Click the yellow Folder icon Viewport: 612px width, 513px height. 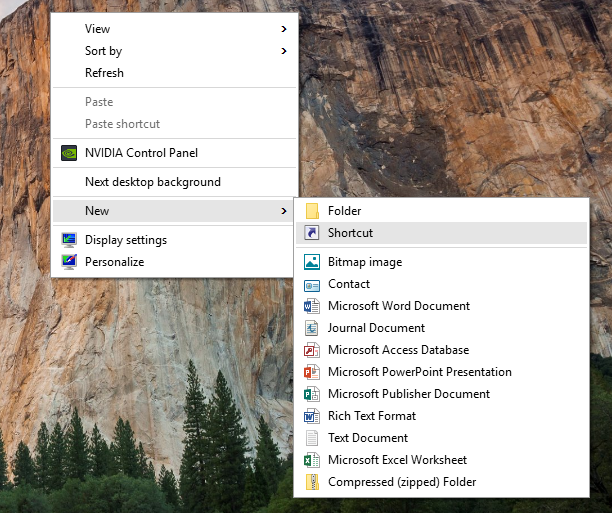(x=312, y=211)
